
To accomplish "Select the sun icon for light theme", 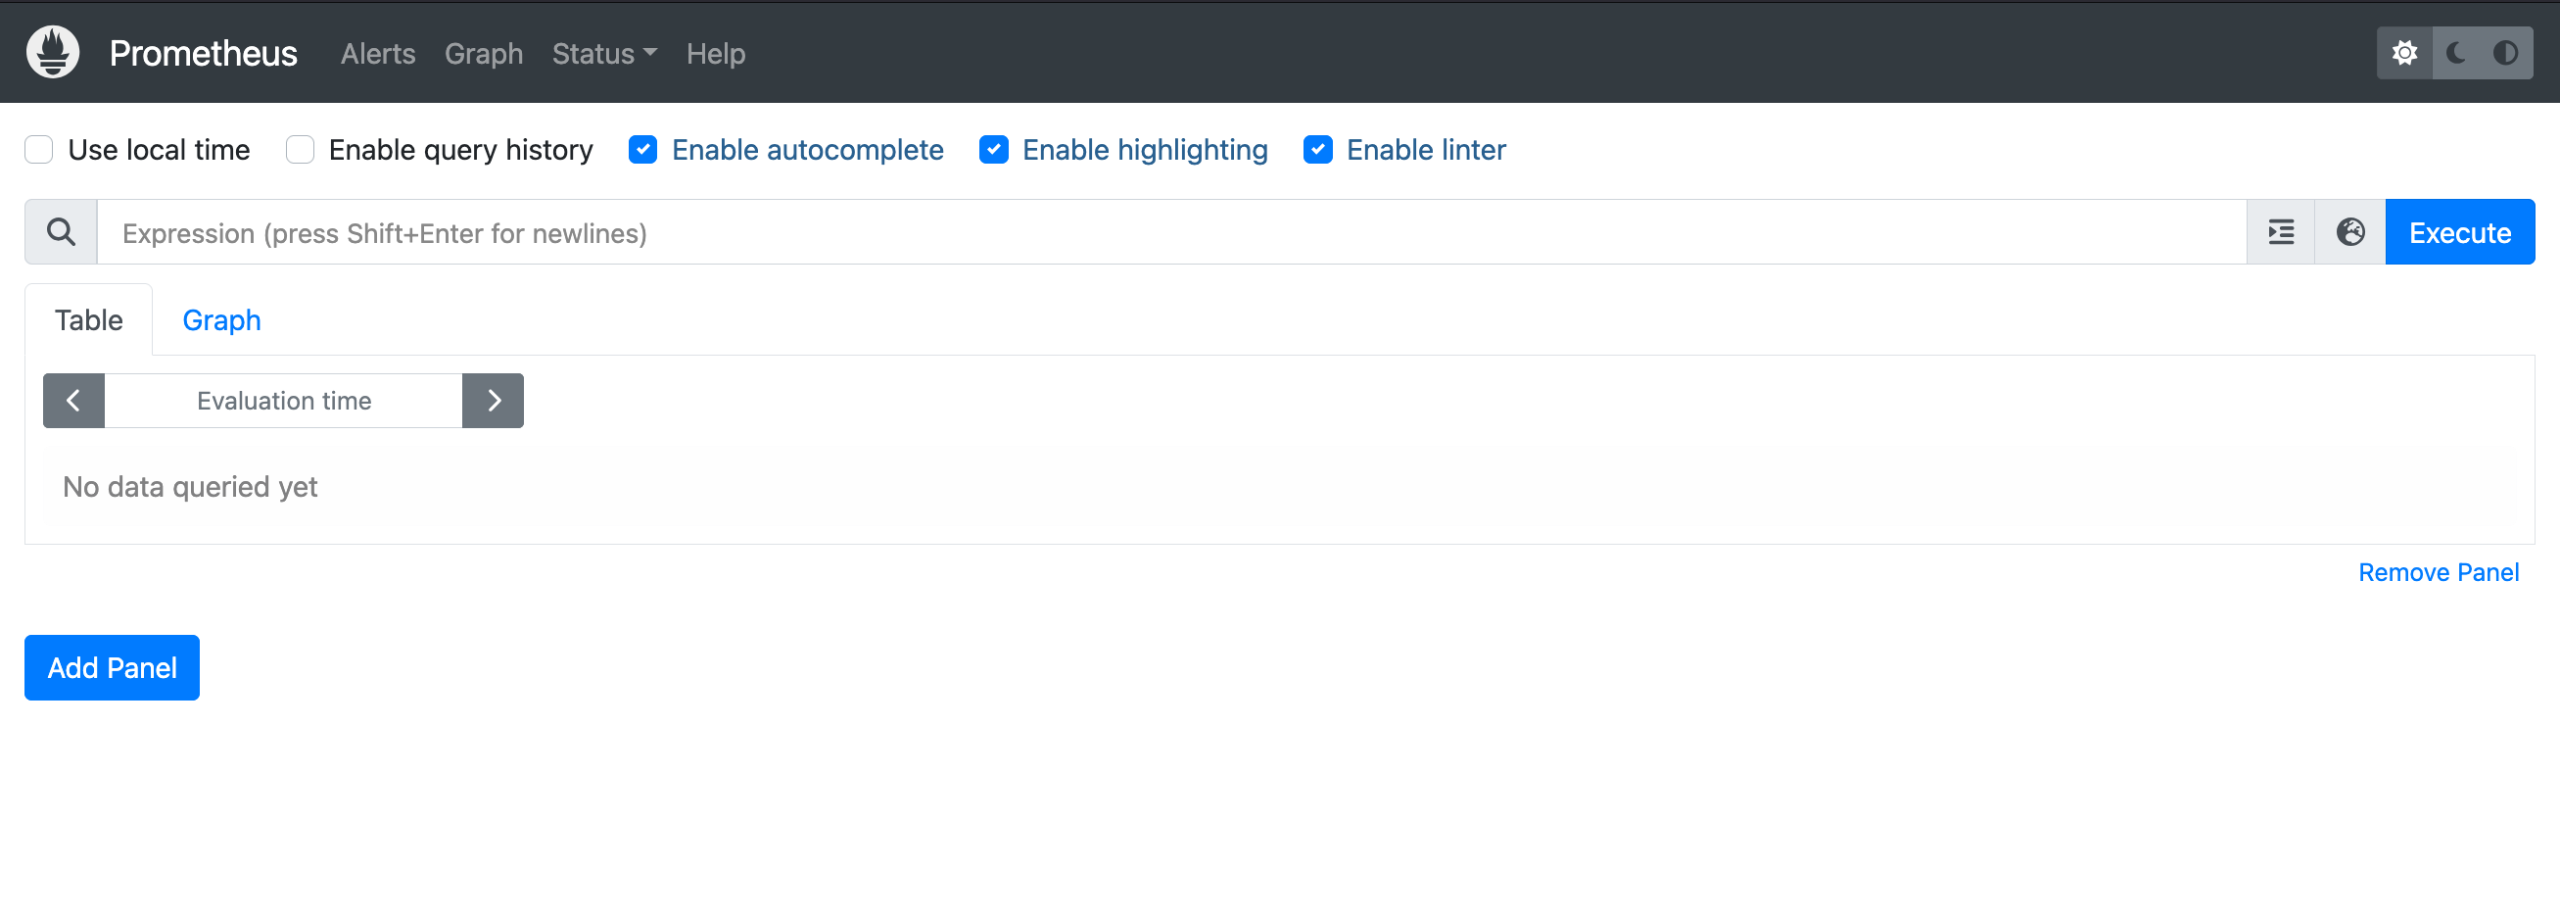I will pyautogui.click(x=2405, y=52).
